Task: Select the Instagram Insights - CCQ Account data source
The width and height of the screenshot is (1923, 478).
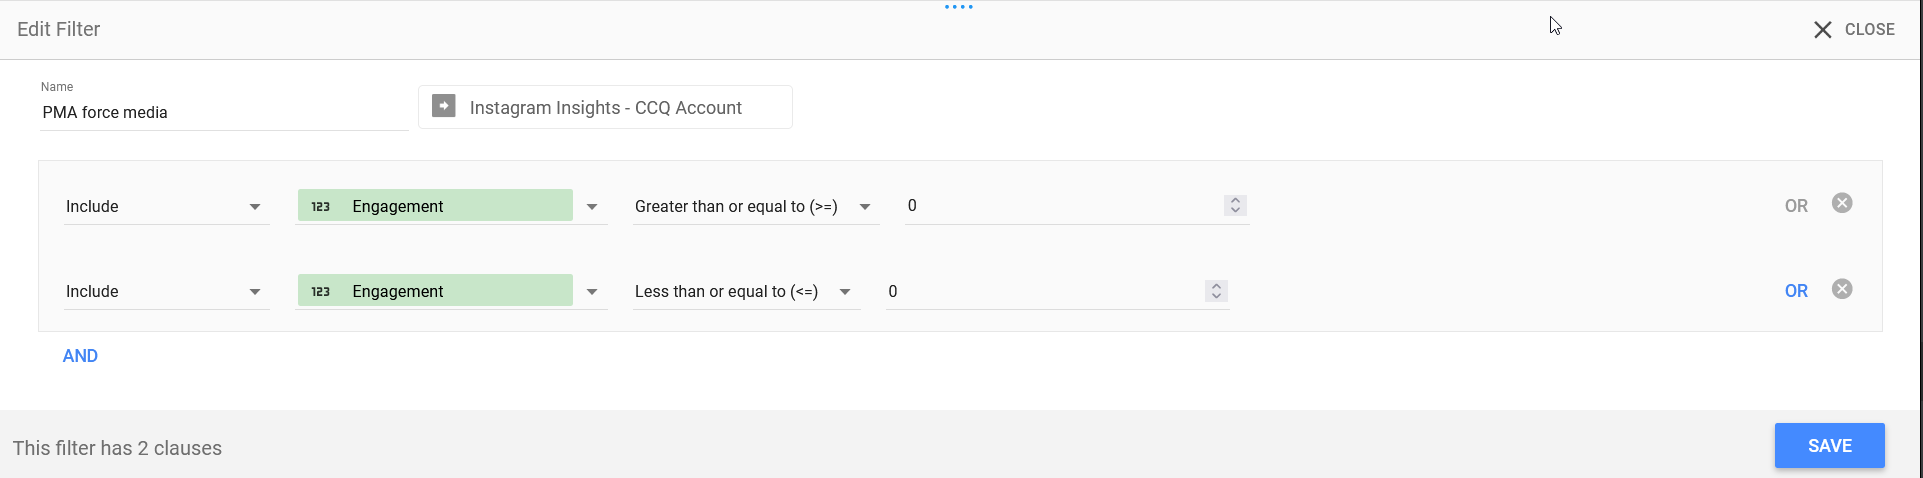Action: (x=605, y=107)
